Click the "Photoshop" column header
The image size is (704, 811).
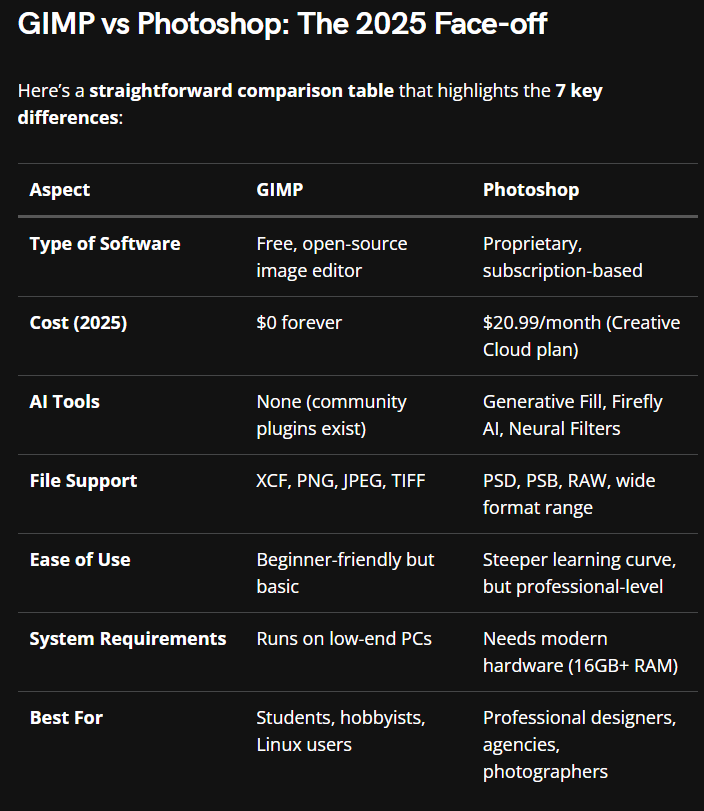pos(531,189)
